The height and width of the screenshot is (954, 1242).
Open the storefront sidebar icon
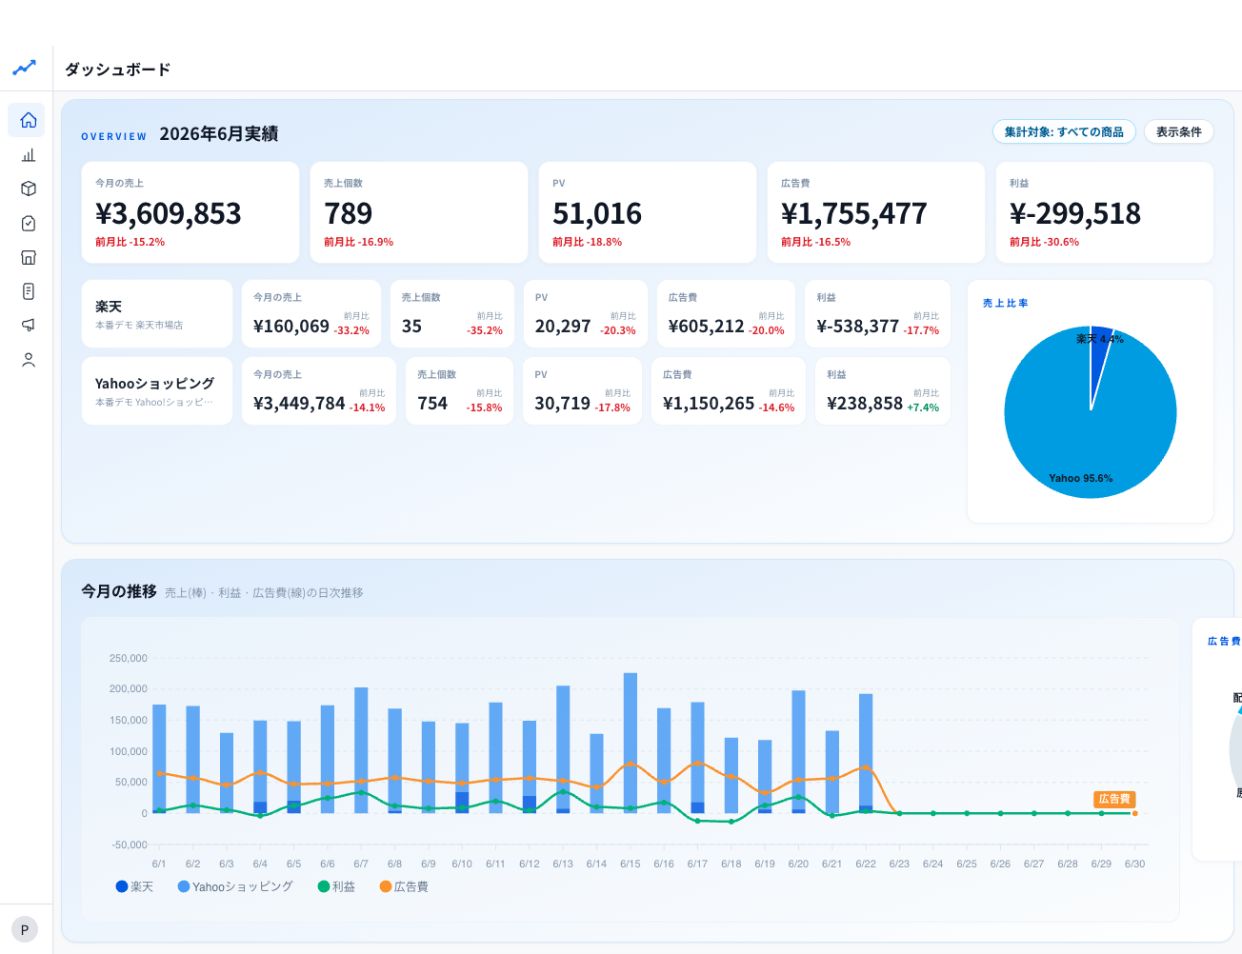28,257
